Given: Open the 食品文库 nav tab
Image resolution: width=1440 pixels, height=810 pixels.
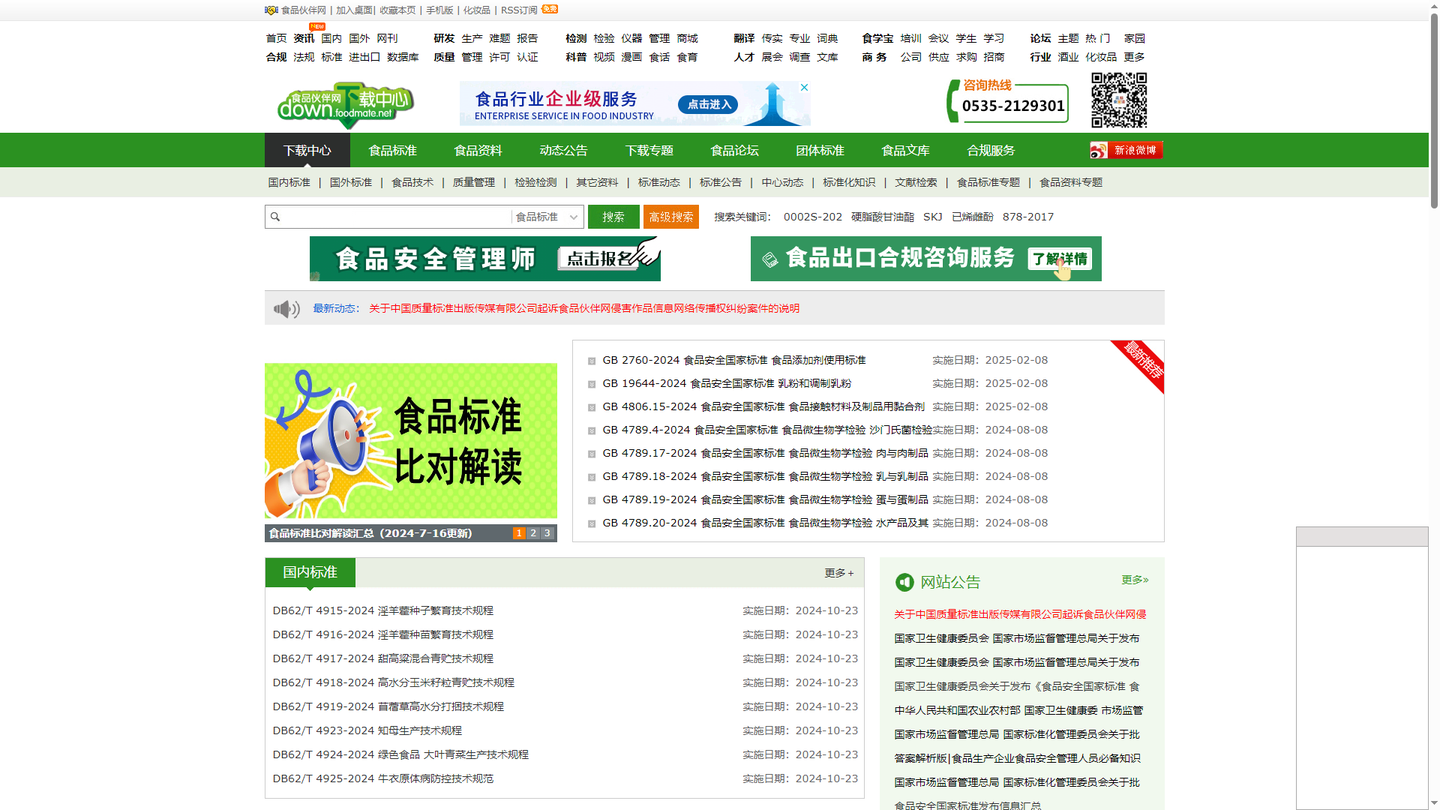Looking at the screenshot, I should tap(906, 150).
